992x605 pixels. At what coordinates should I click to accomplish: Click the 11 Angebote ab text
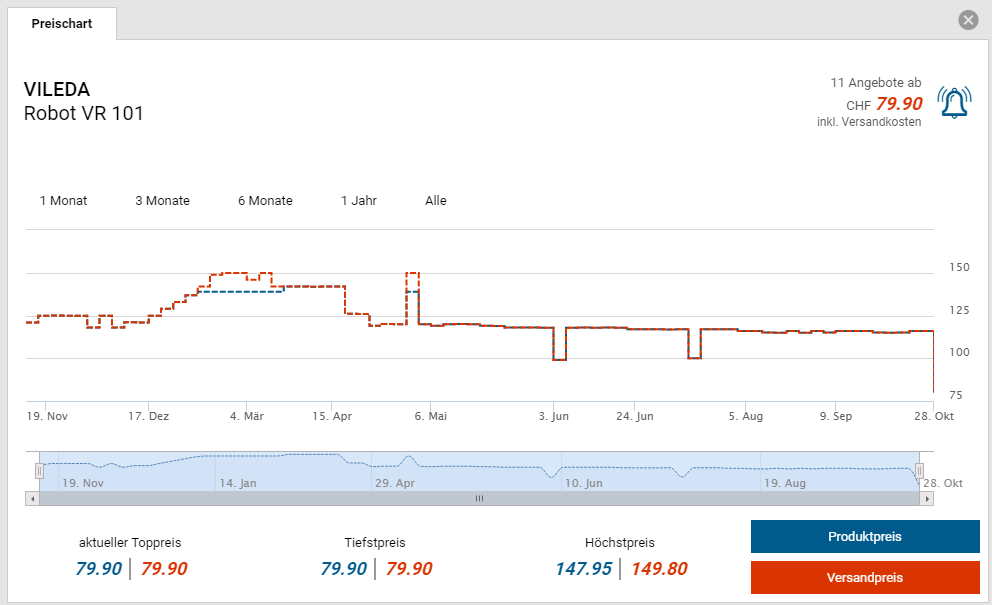tap(875, 82)
